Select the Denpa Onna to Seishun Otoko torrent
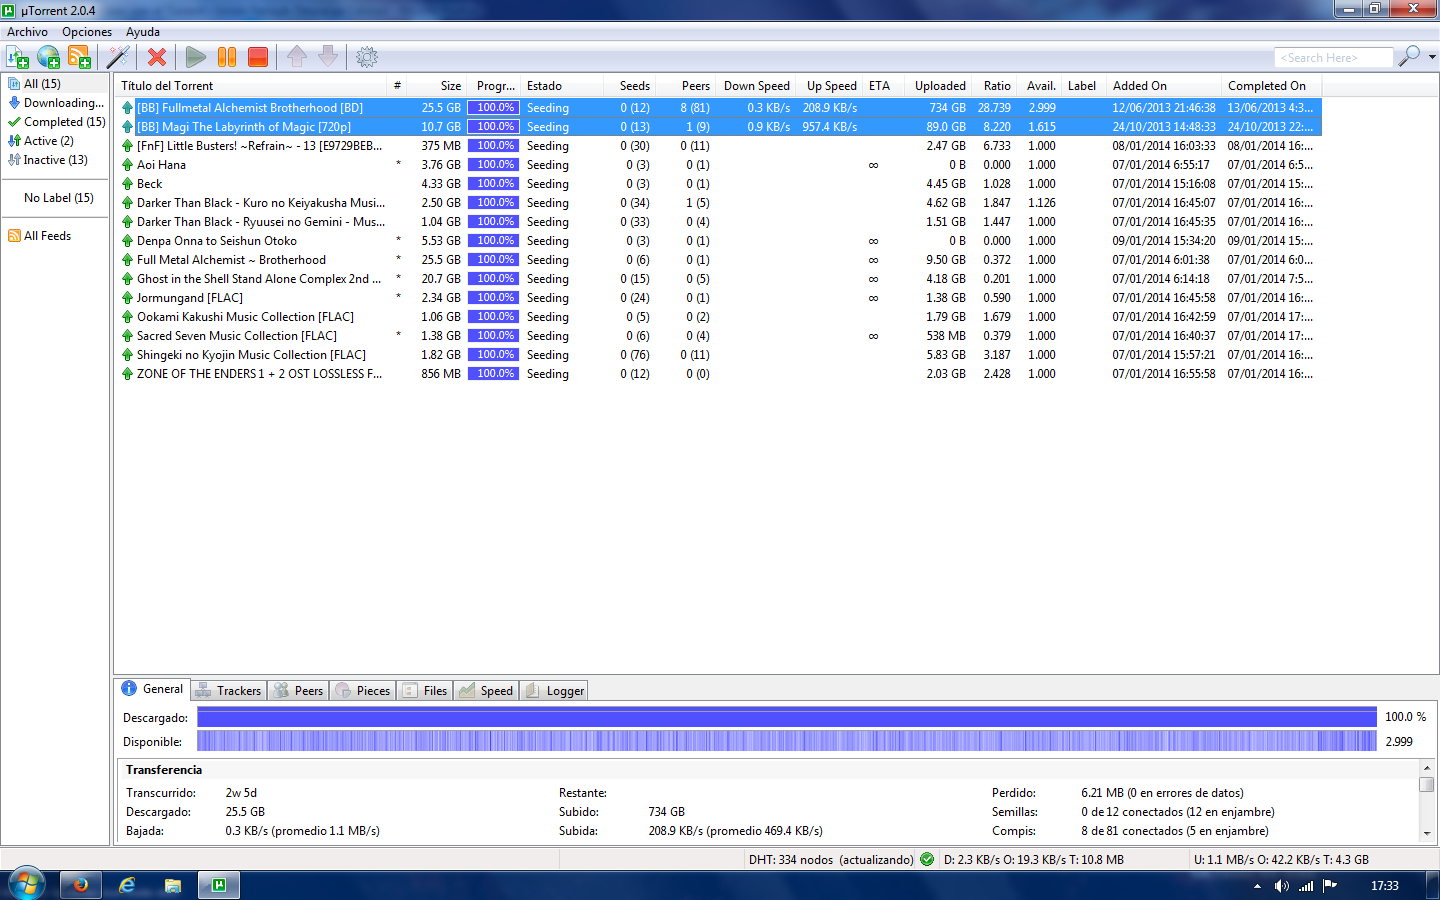Image resolution: width=1440 pixels, height=900 pixels. [x=718, y=241]
